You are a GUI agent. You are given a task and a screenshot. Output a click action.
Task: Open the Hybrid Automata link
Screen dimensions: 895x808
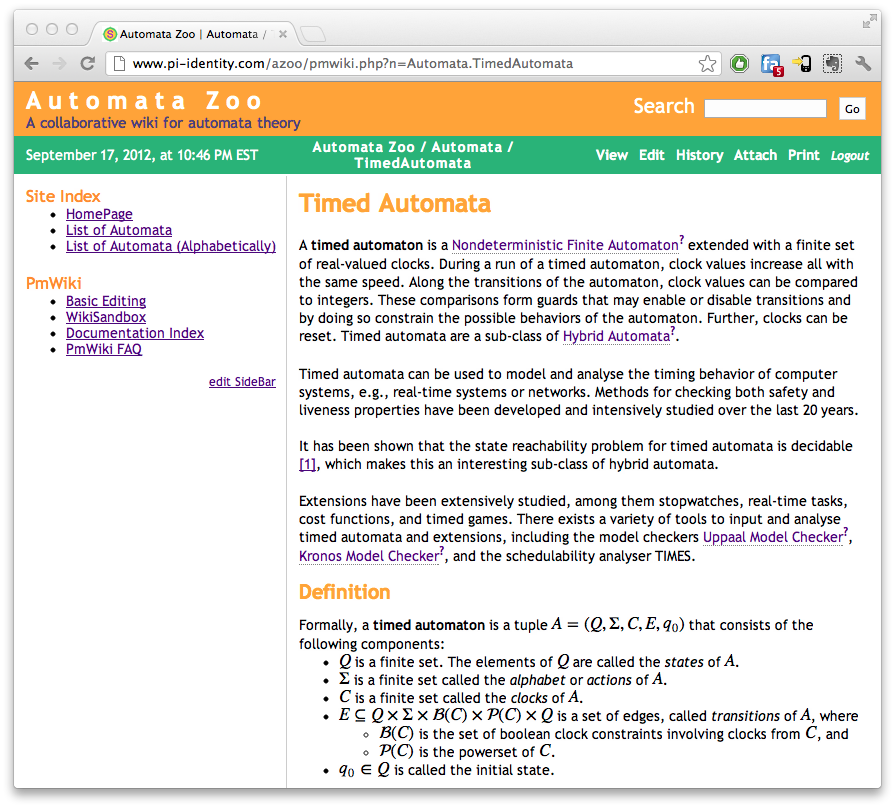click(616, 336)
